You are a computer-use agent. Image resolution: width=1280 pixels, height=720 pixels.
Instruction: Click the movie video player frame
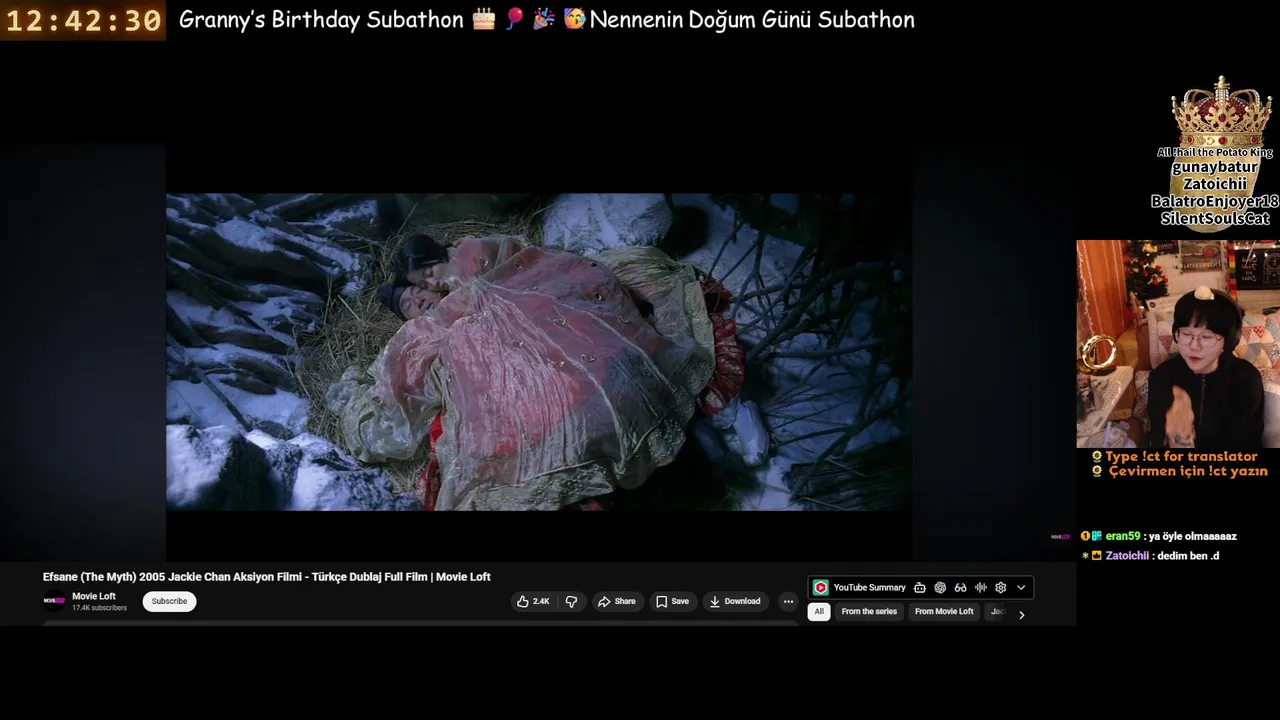(x=538, y=352)
